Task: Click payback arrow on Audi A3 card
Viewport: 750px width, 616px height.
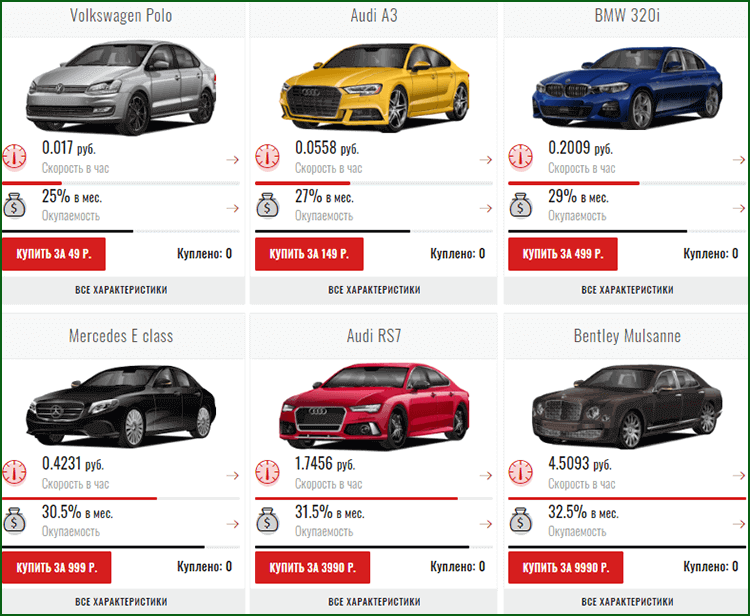Action: pyautogui.click(x=485, y=208)
